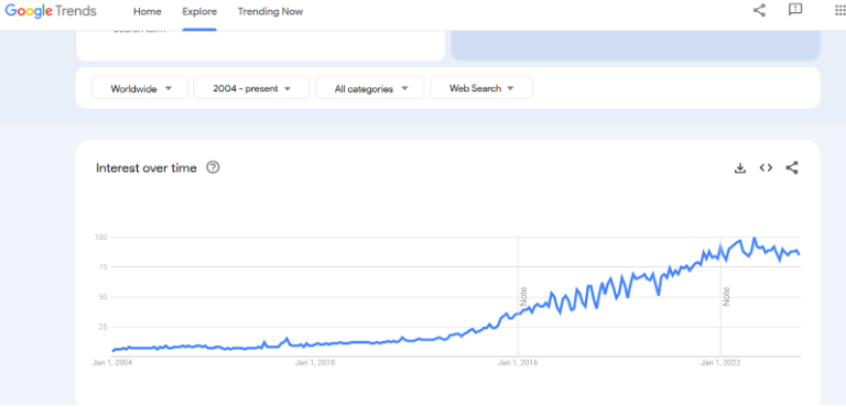The image size is (846, 407).
Task: Click the Note marker near 2016
Action: click(x=523, y=296)
